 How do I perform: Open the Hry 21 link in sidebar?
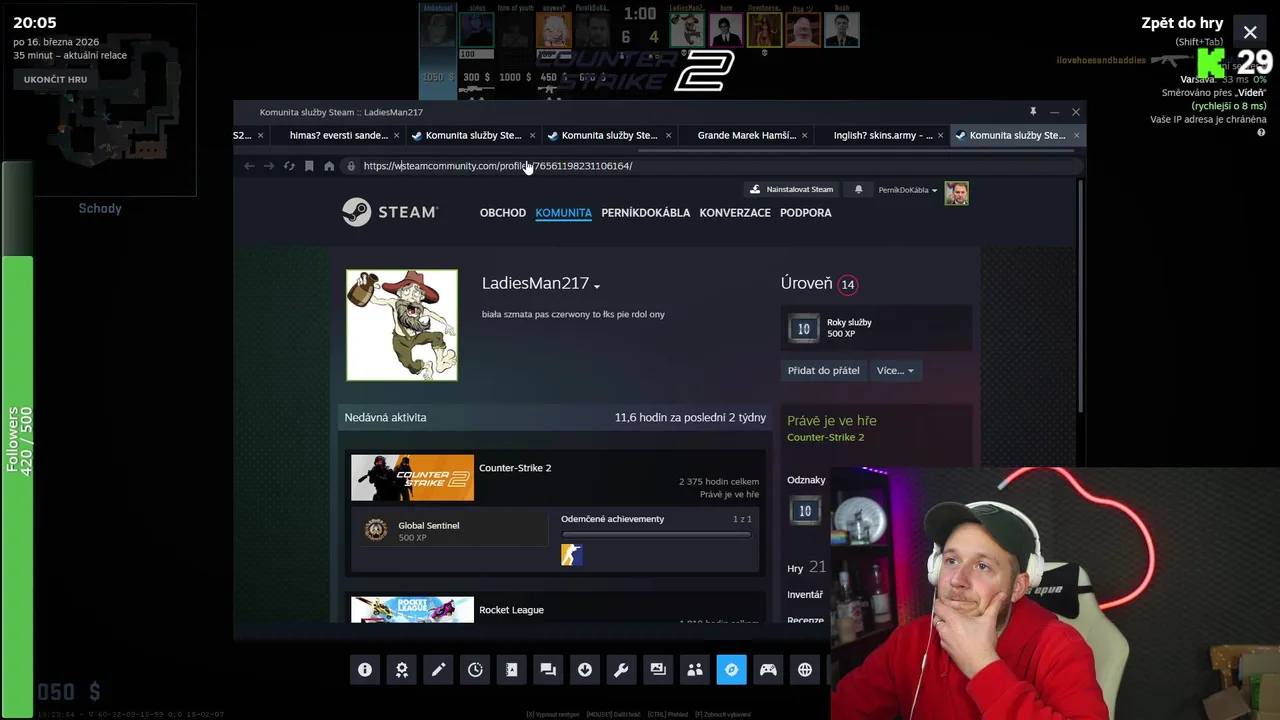(x=806, y=567)
